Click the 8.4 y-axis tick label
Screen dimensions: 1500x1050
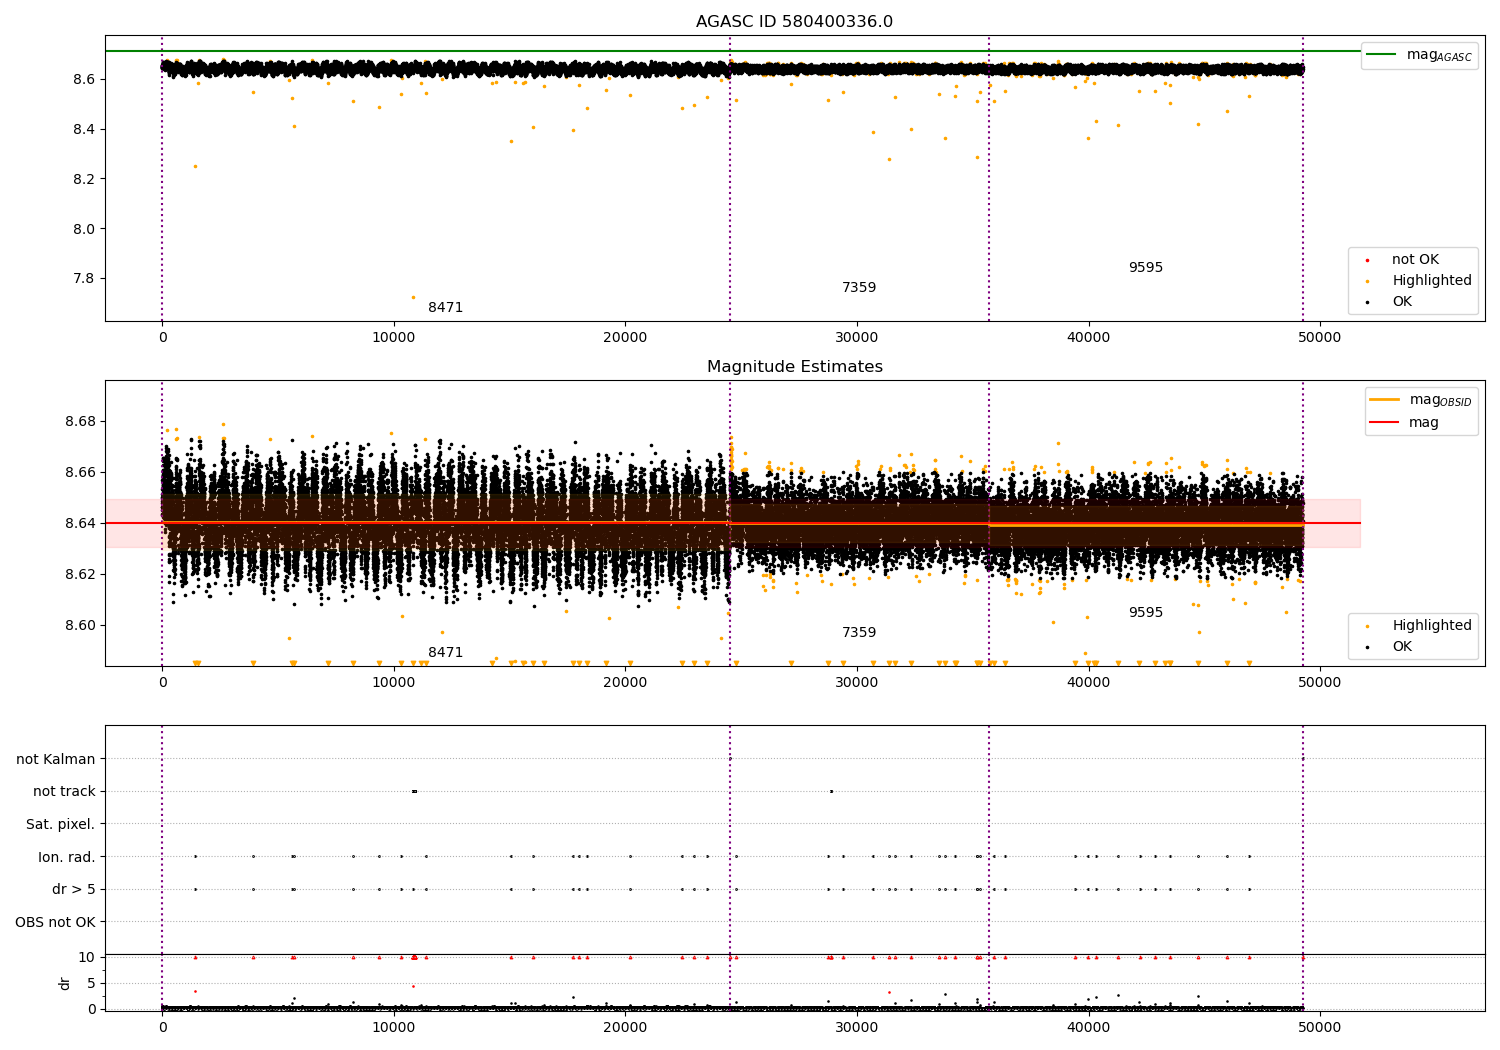(x=84, y=129)
